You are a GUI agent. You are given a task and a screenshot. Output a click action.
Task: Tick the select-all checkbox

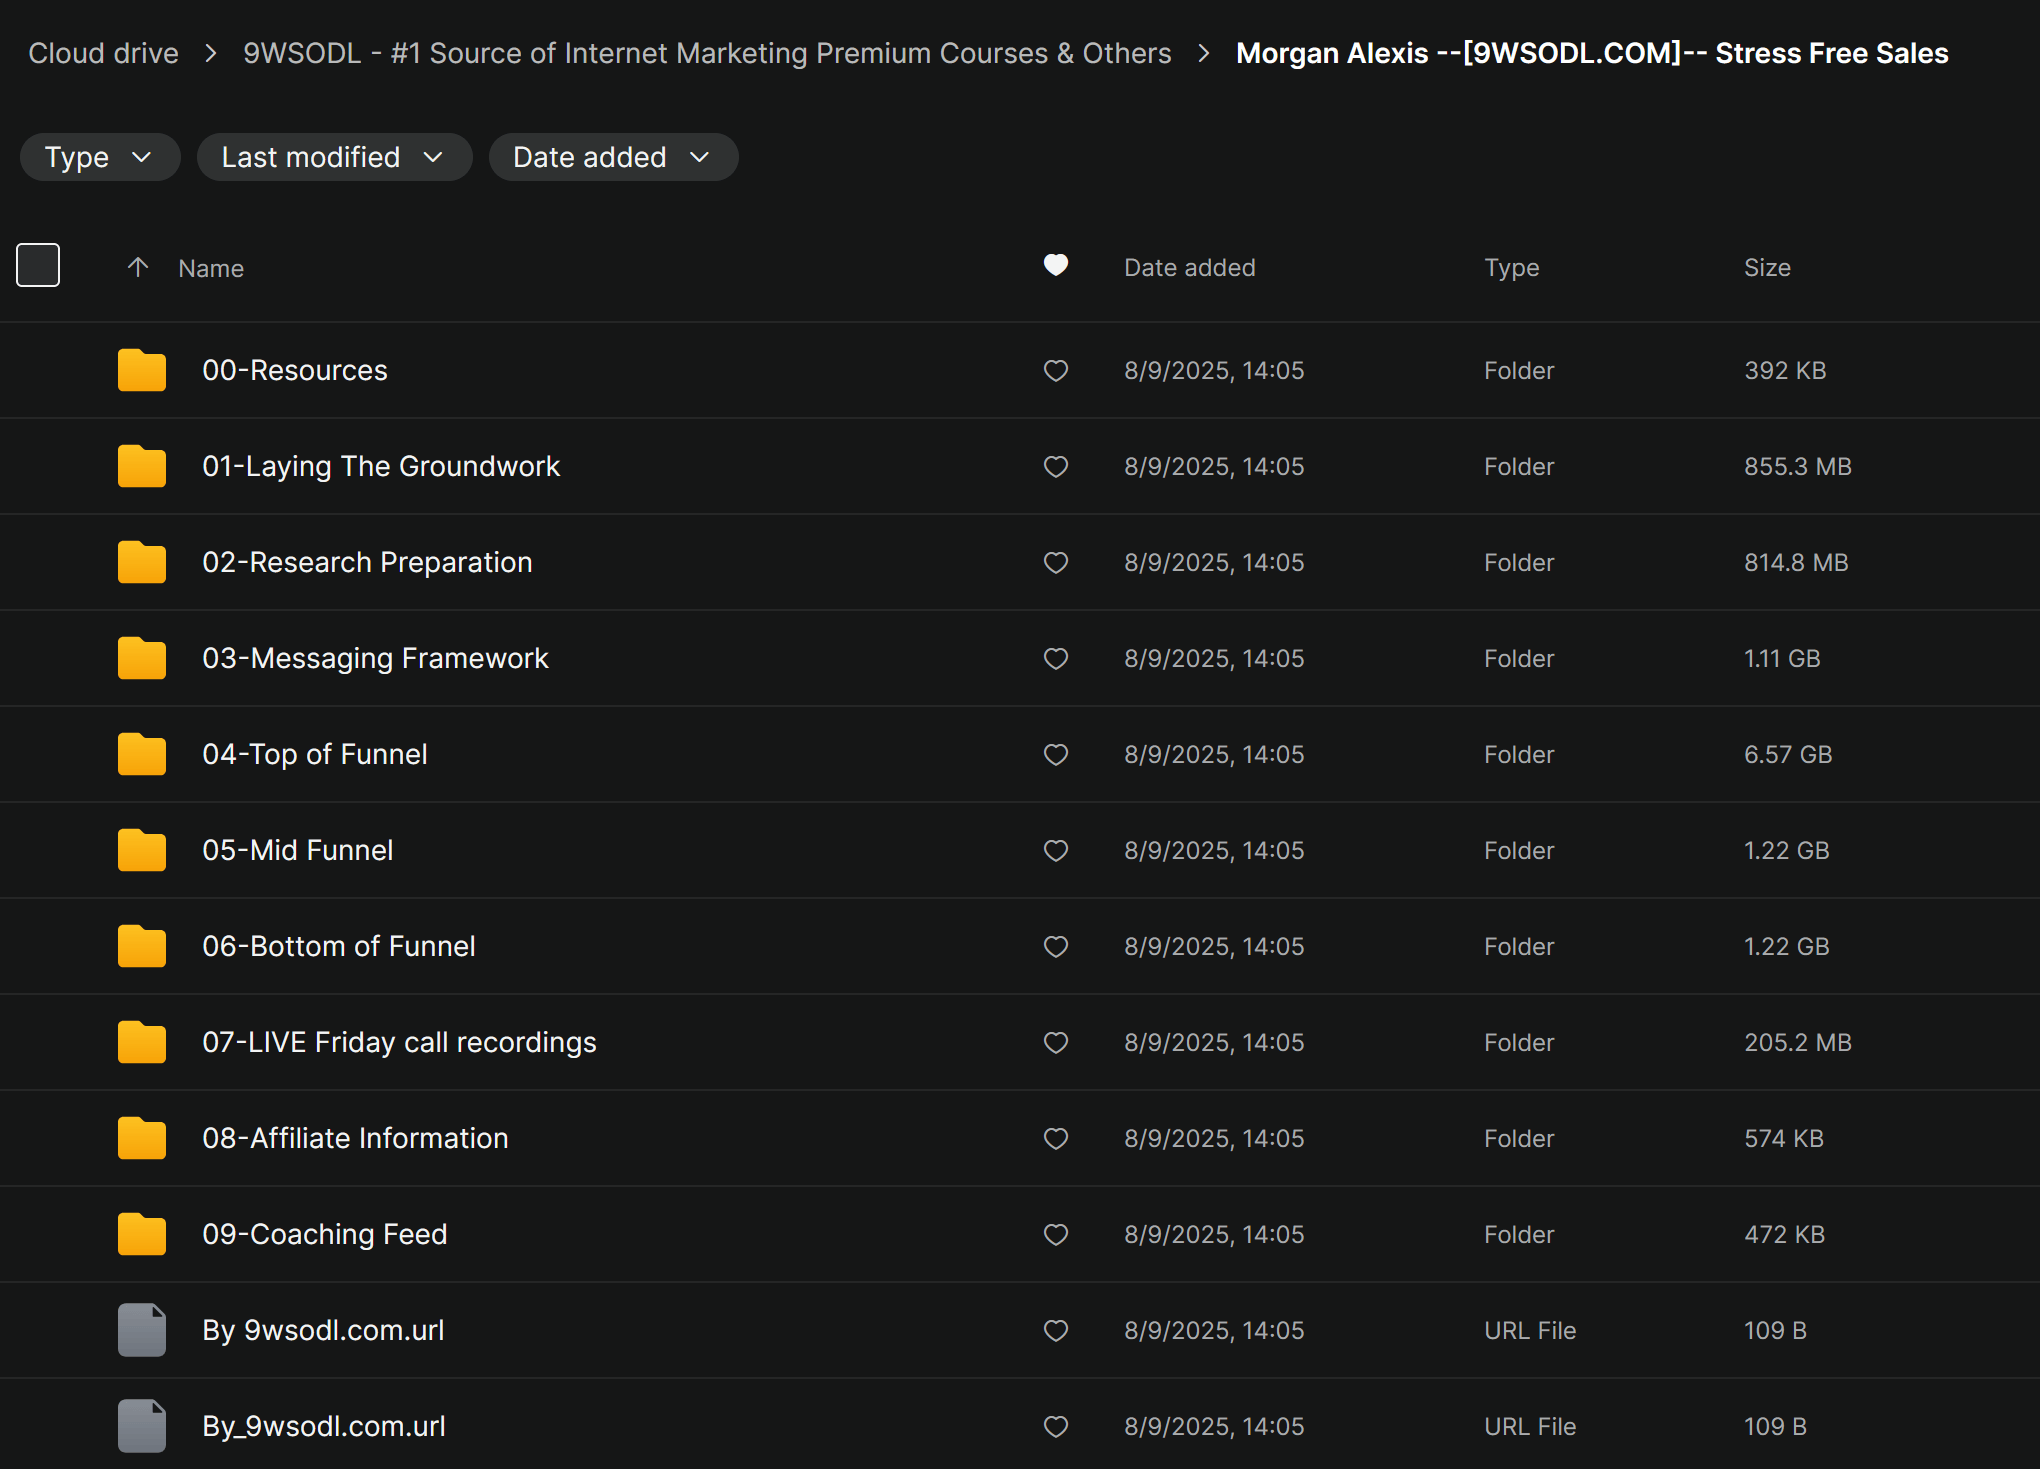point(38,265)
